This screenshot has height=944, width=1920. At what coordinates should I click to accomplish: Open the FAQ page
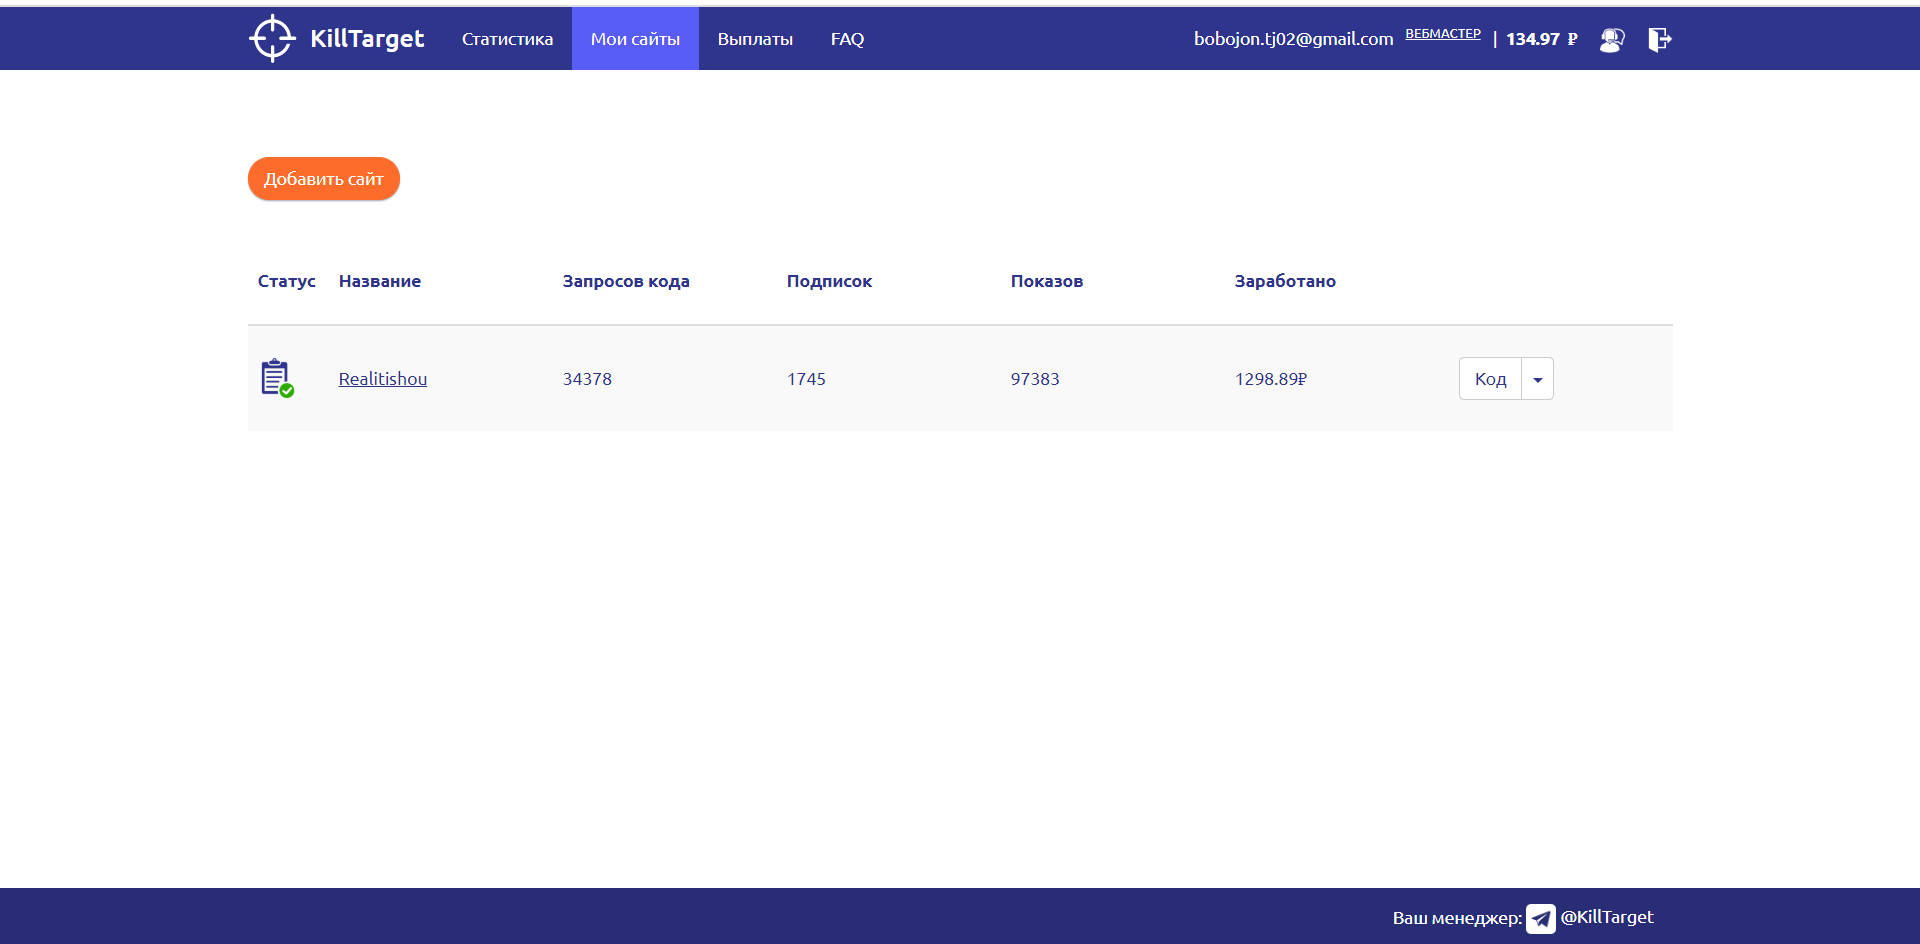point(847,39)
